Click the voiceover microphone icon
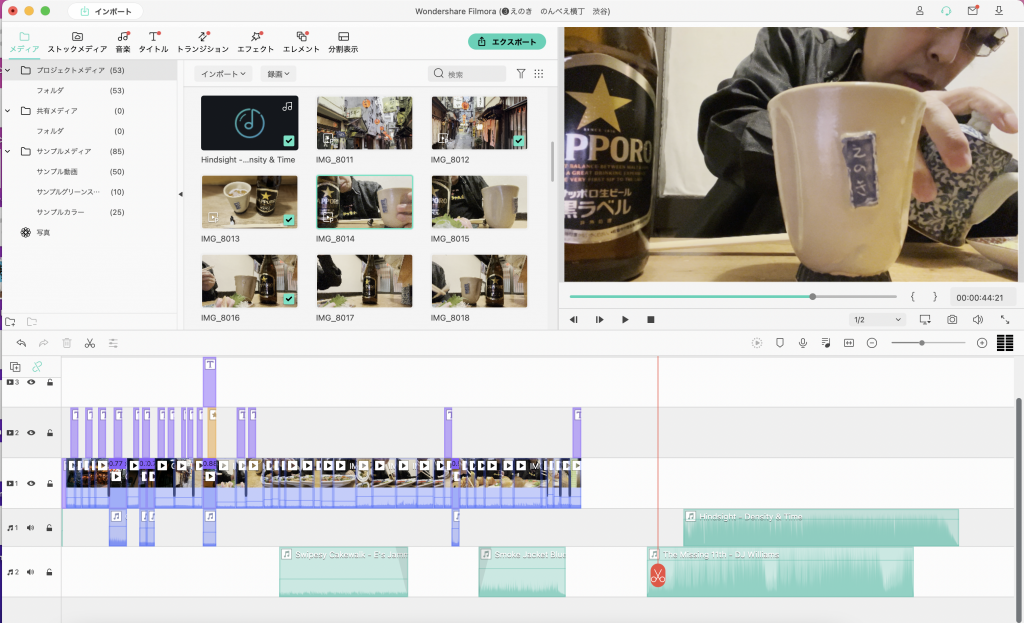The width and height of the screenshot is (1024, 623). (803, 343)
